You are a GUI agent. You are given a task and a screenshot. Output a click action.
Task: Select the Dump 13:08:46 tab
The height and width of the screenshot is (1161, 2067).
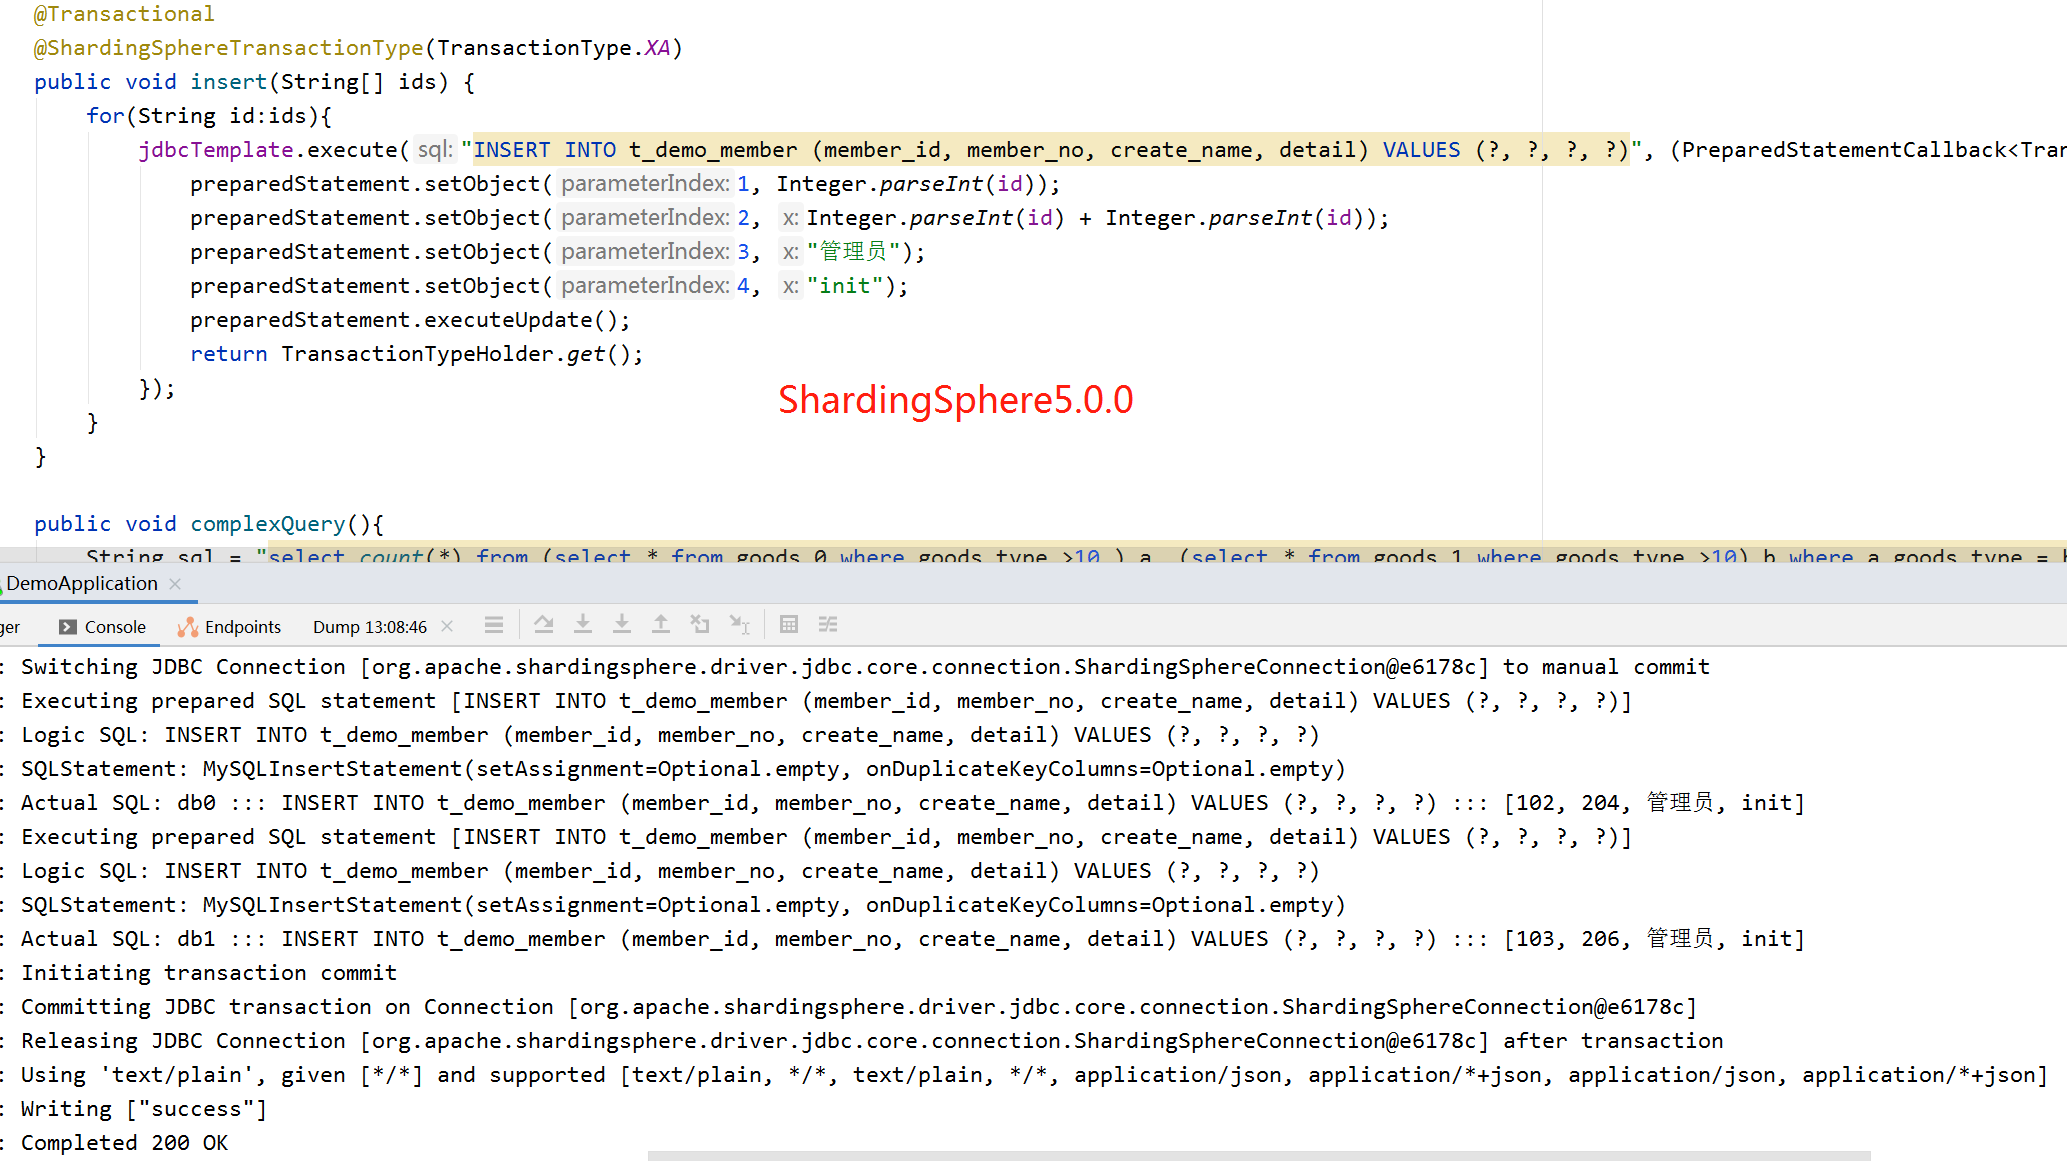coord(368,627)
